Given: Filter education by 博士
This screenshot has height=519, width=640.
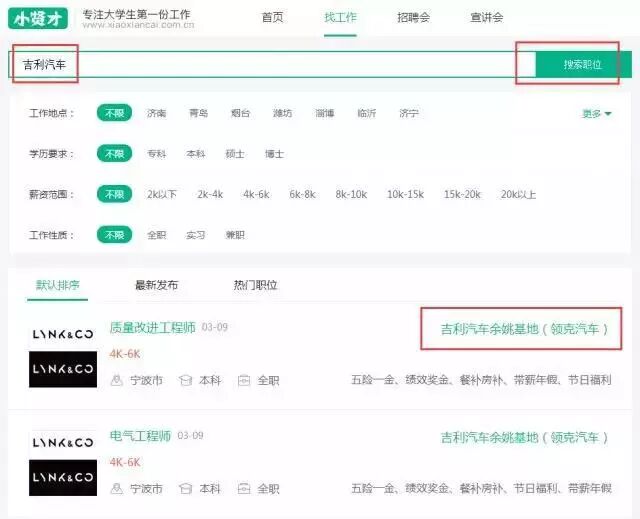Looking at the screenshot, I should pyautogui.click(x=274, y=154).
